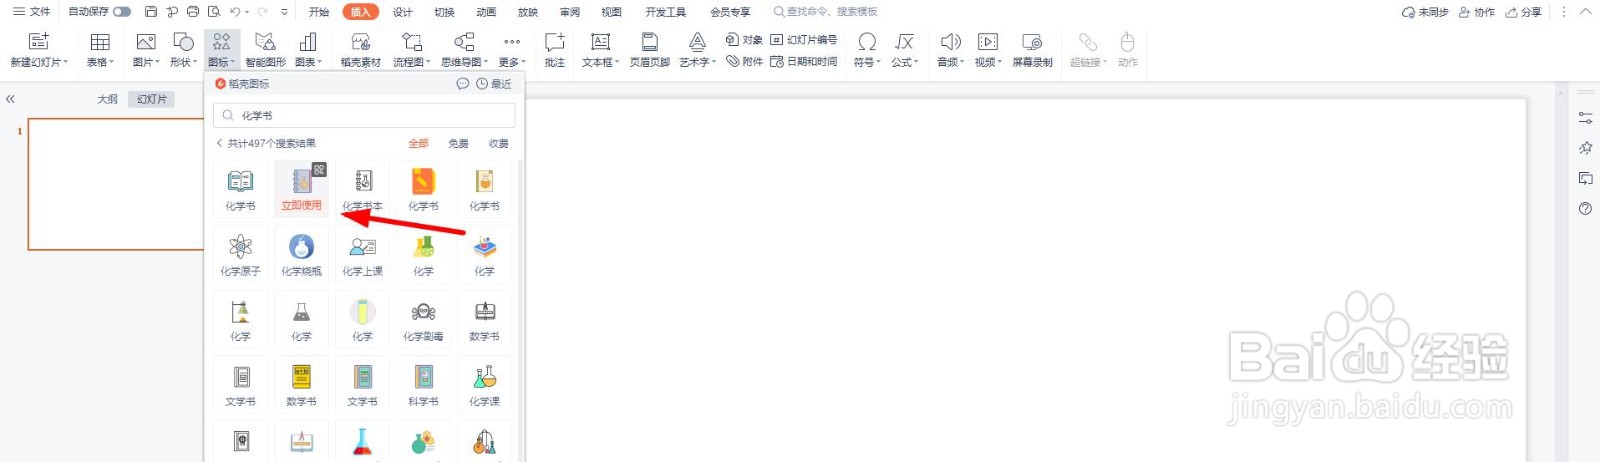Click the icon search box containing 化学书

coord(364,115)
